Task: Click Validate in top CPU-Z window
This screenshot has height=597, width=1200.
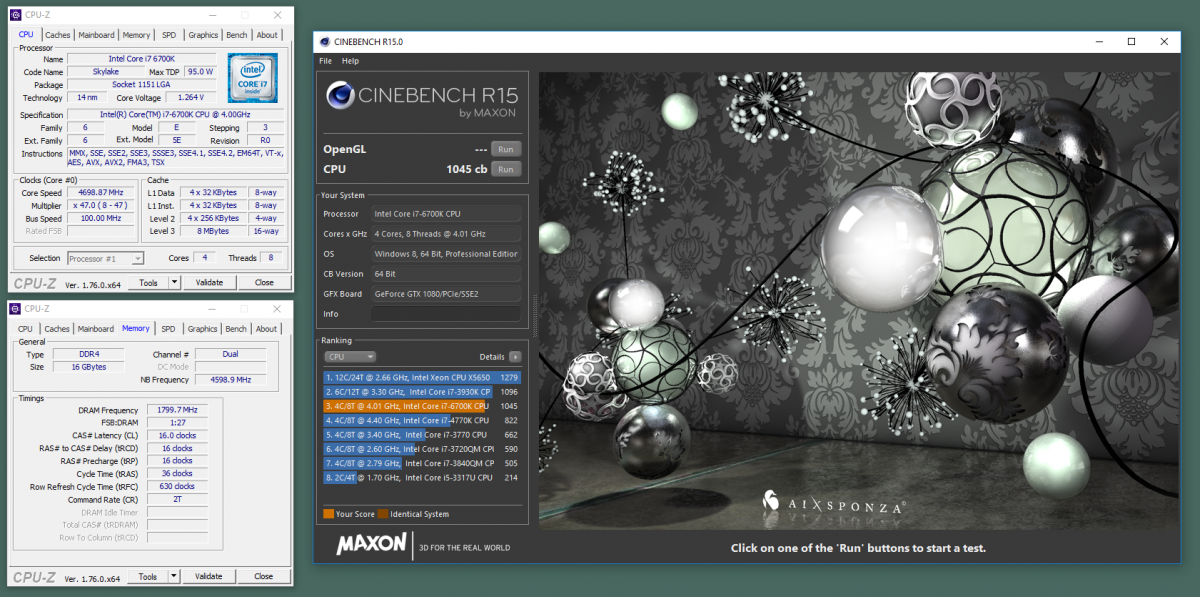Action: point(209,283)
